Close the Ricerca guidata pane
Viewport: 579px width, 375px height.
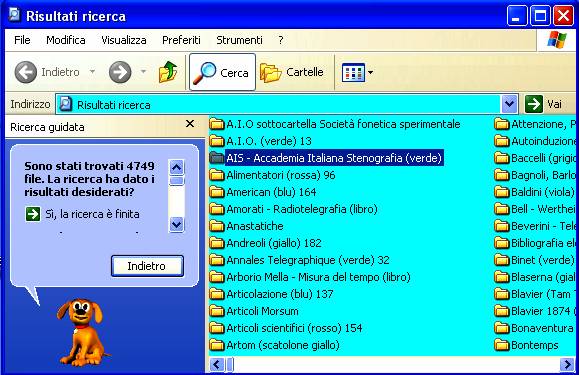[190, 124]
